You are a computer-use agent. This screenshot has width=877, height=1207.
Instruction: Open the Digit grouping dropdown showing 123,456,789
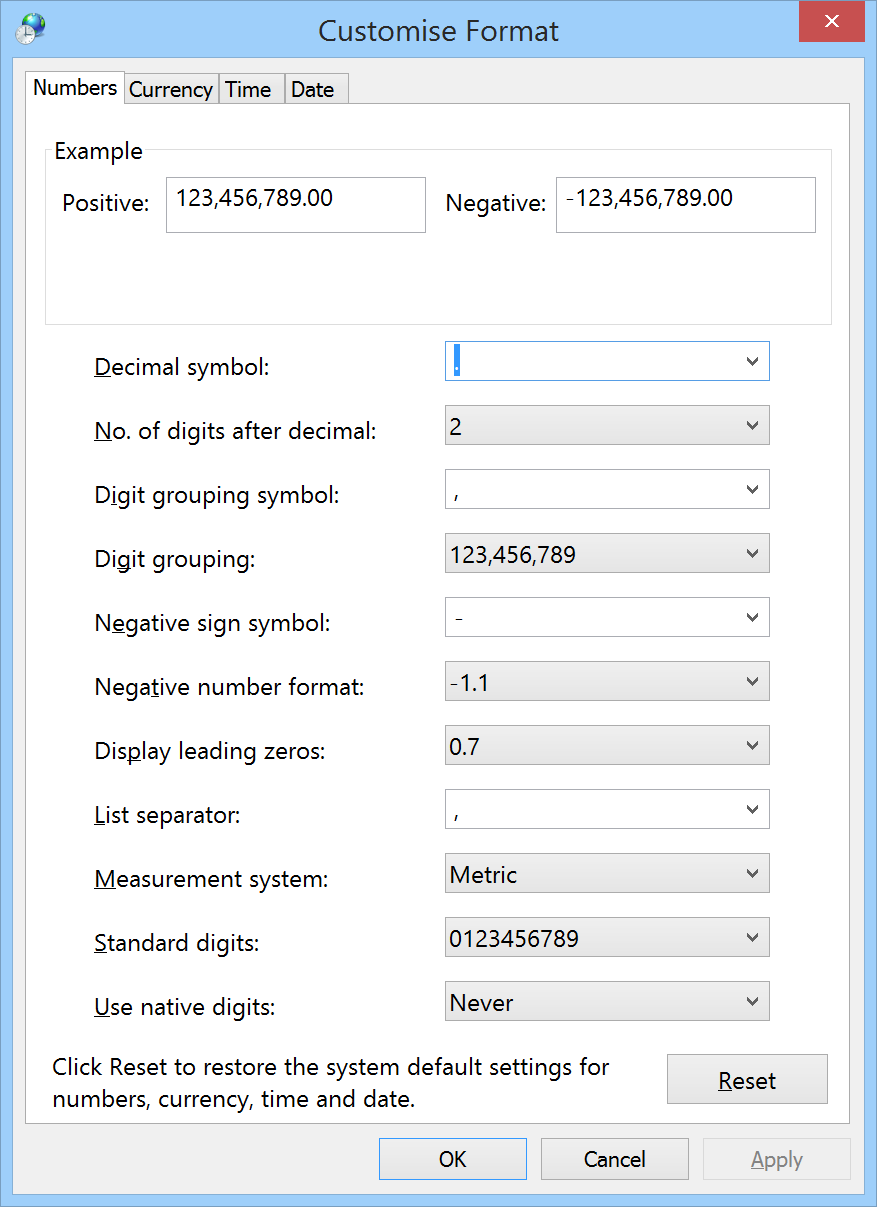pyautogui.click(x=607, y=554)
